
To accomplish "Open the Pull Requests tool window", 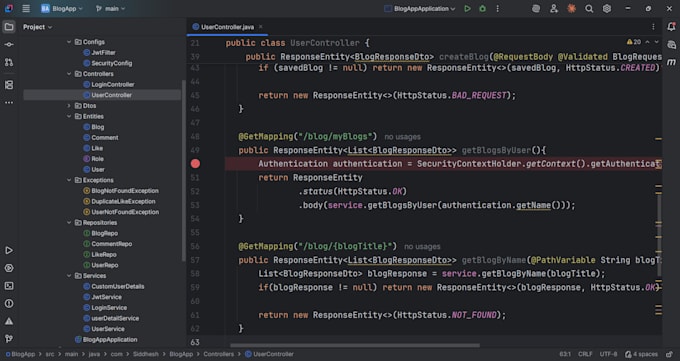I will pyautogui.click(x=9, y=62).
